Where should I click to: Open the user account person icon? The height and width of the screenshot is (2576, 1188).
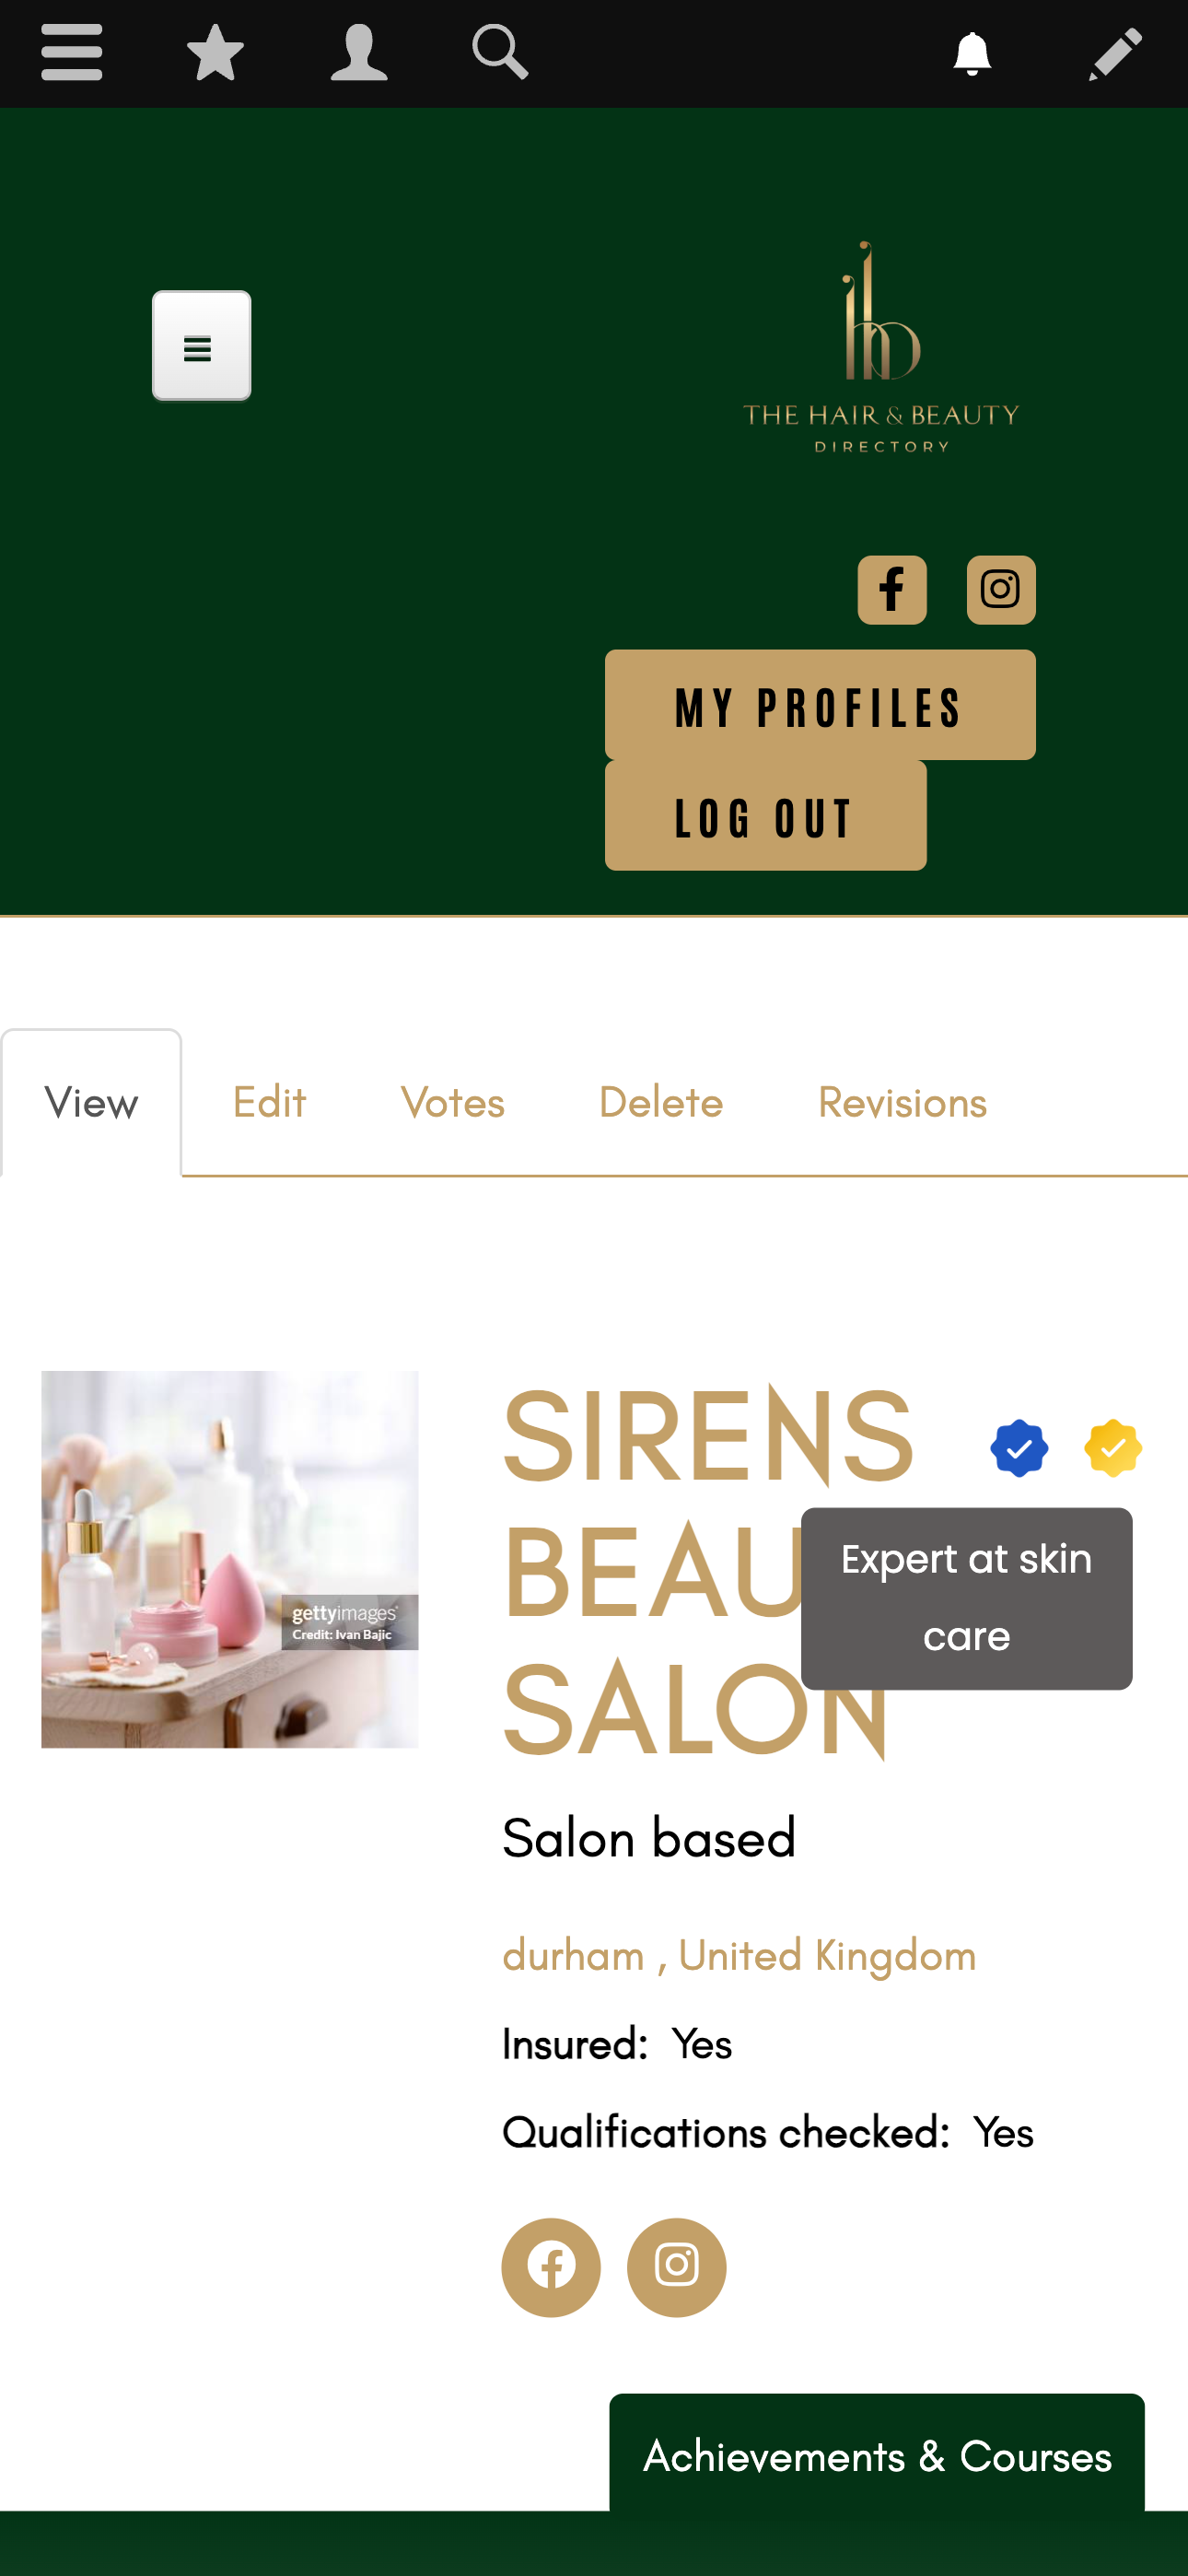[359, 53]
